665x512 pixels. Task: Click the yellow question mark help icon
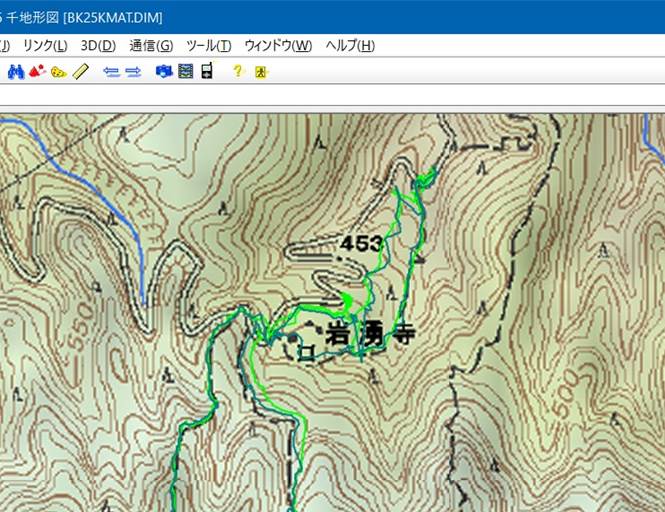tap(238, 71)
